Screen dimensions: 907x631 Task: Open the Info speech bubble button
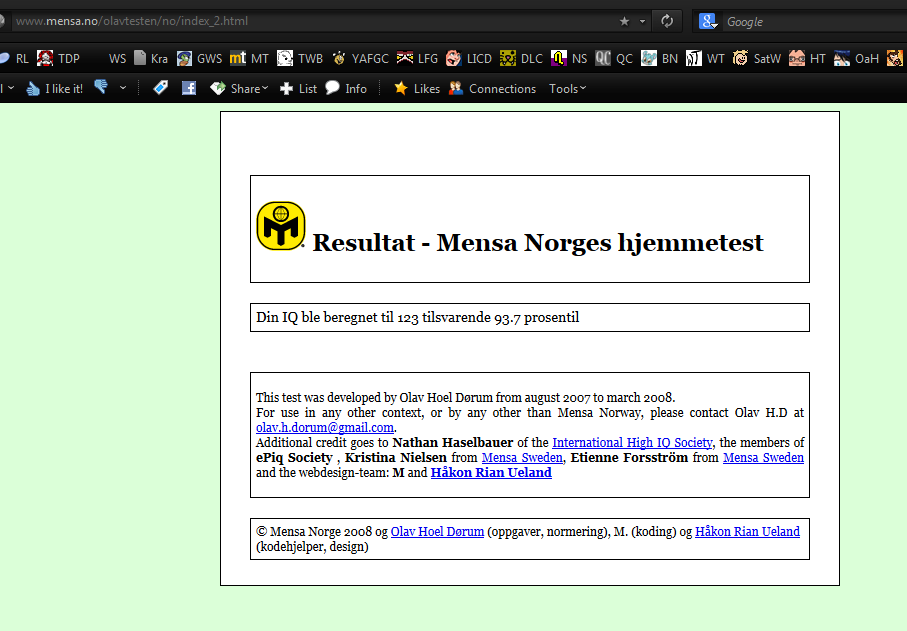(346, 88)
